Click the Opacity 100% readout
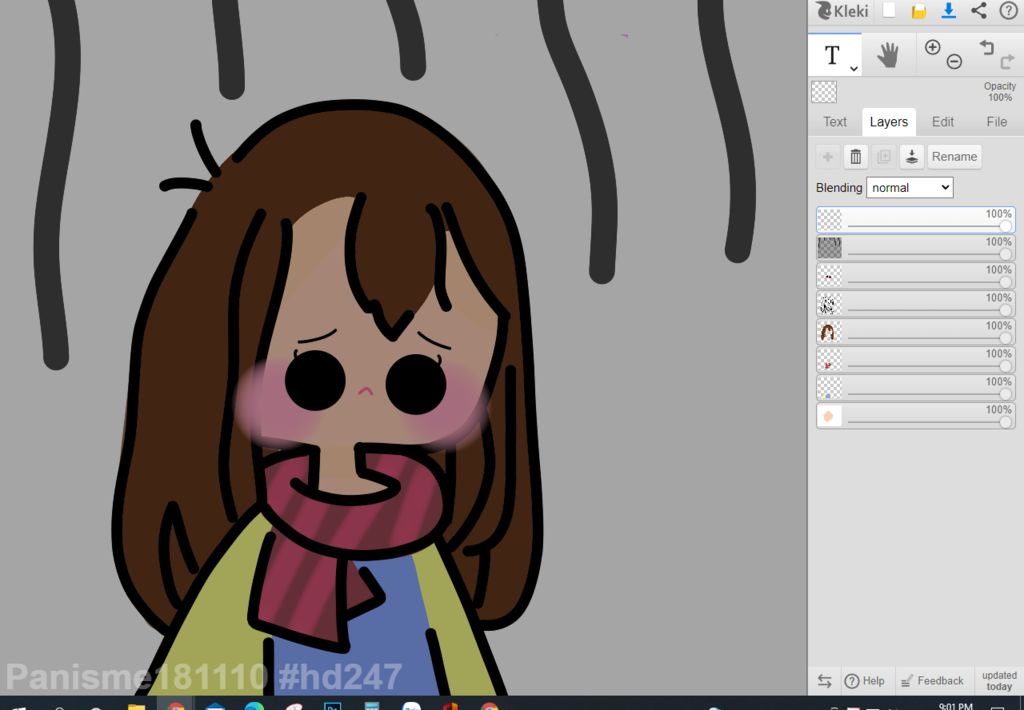 click(x=1000, y=91)
